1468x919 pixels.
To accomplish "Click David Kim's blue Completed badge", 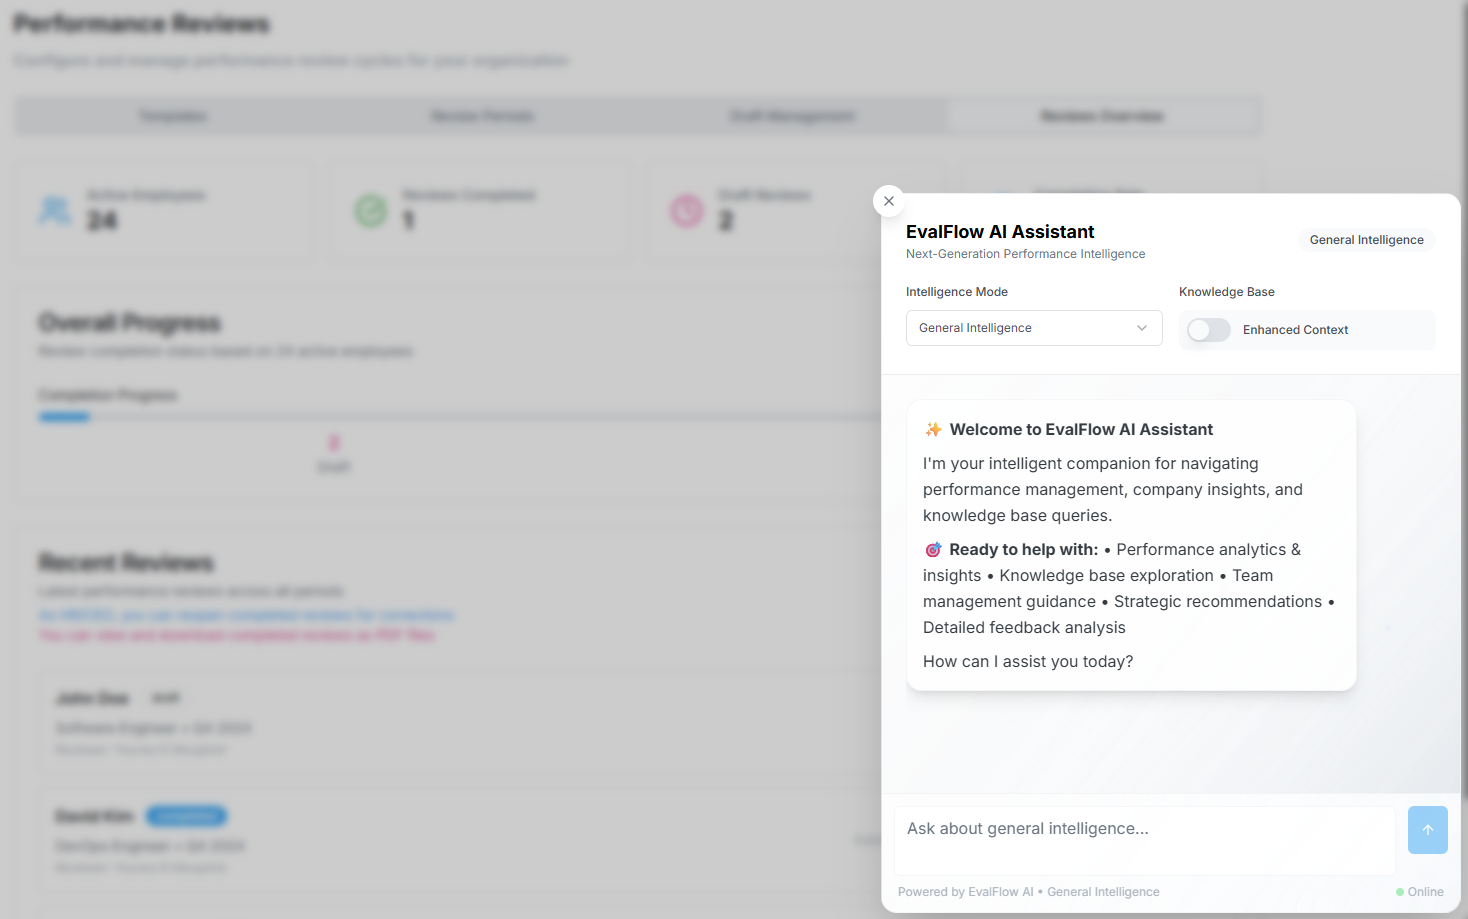I will (187, 816).
